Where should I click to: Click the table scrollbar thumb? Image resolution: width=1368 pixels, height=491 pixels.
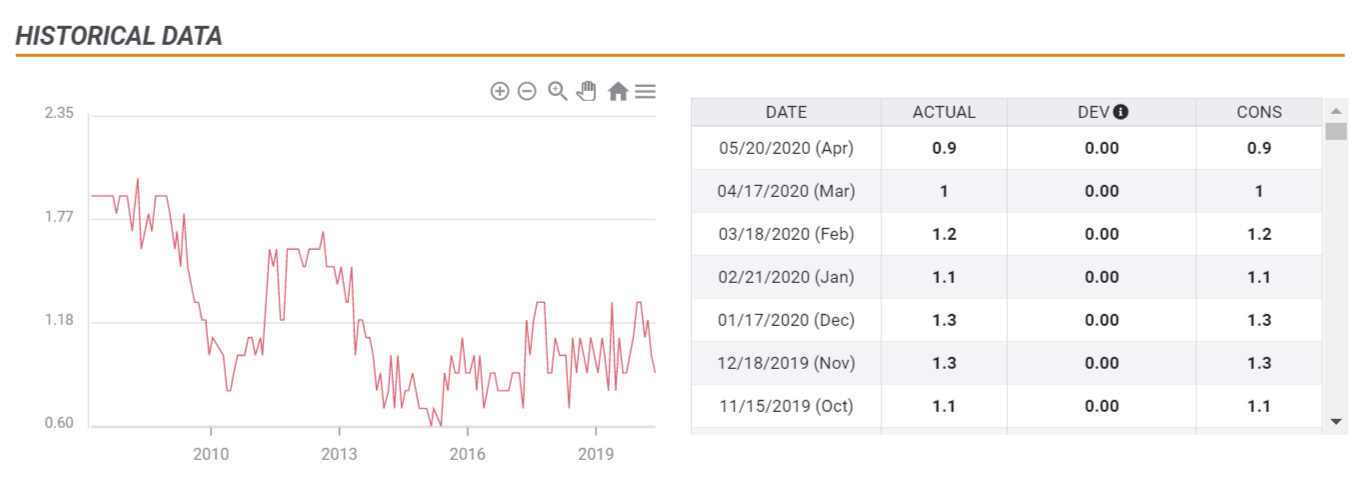click(1335, 132)
